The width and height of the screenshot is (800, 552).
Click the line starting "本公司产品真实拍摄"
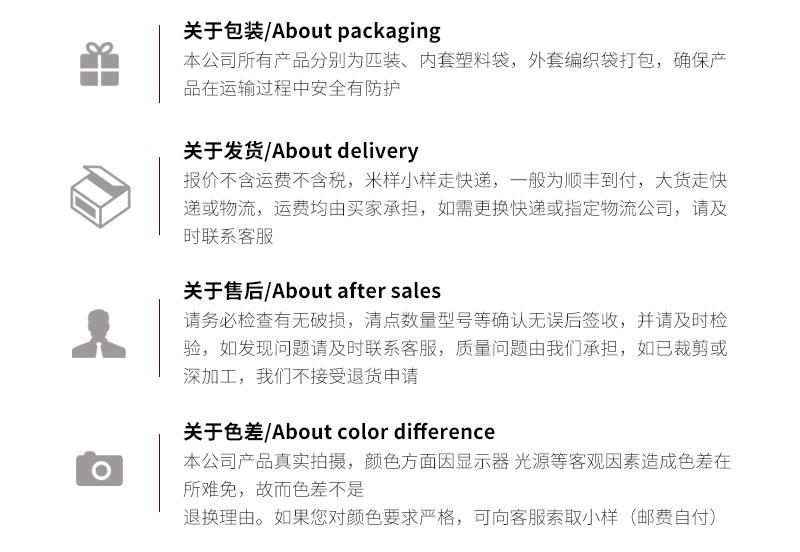457,462
